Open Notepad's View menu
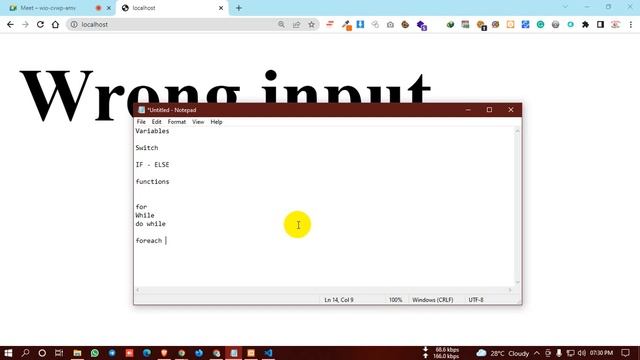The width and height of the screenshot is (640, 360). 198,122
